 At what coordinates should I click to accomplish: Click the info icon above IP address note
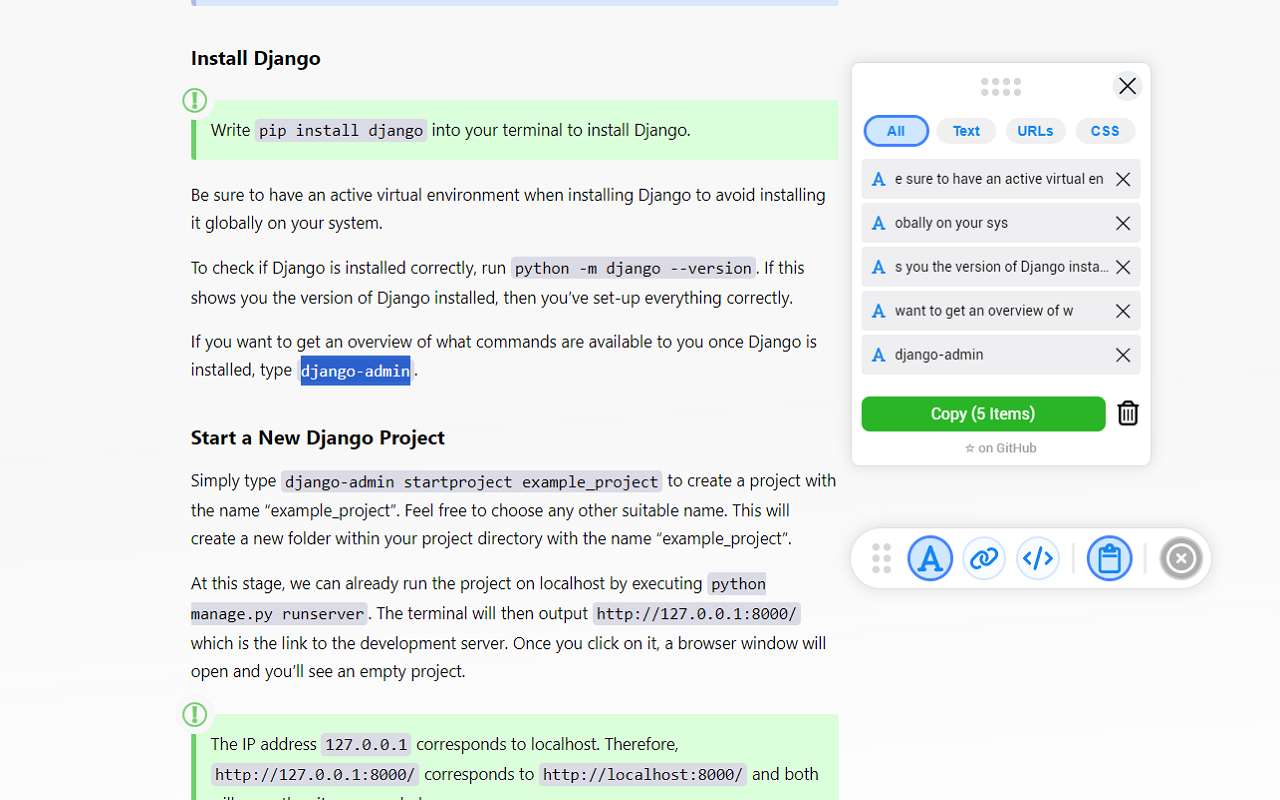tap(195, 714)
